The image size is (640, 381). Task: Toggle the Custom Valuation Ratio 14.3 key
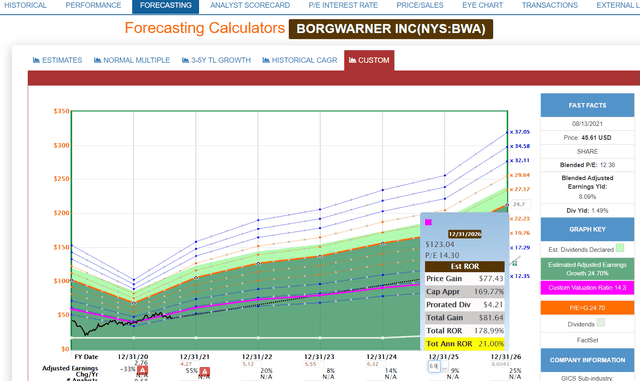click(587, 287)
